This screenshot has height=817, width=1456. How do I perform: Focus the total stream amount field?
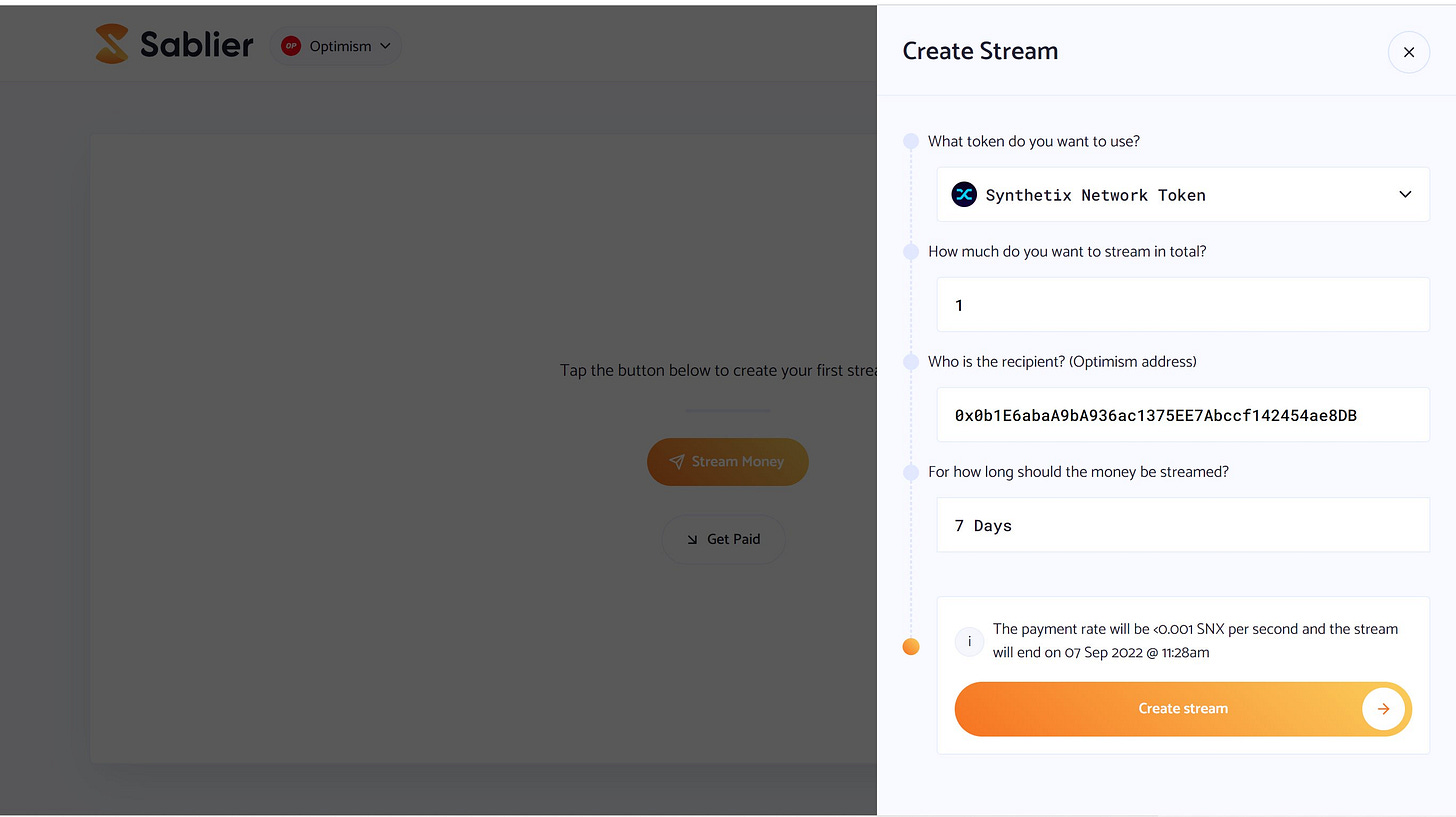1183,305
